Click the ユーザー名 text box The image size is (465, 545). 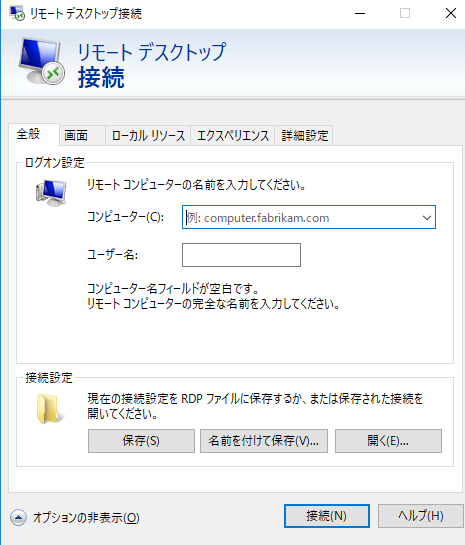click(x=241, y=255)
